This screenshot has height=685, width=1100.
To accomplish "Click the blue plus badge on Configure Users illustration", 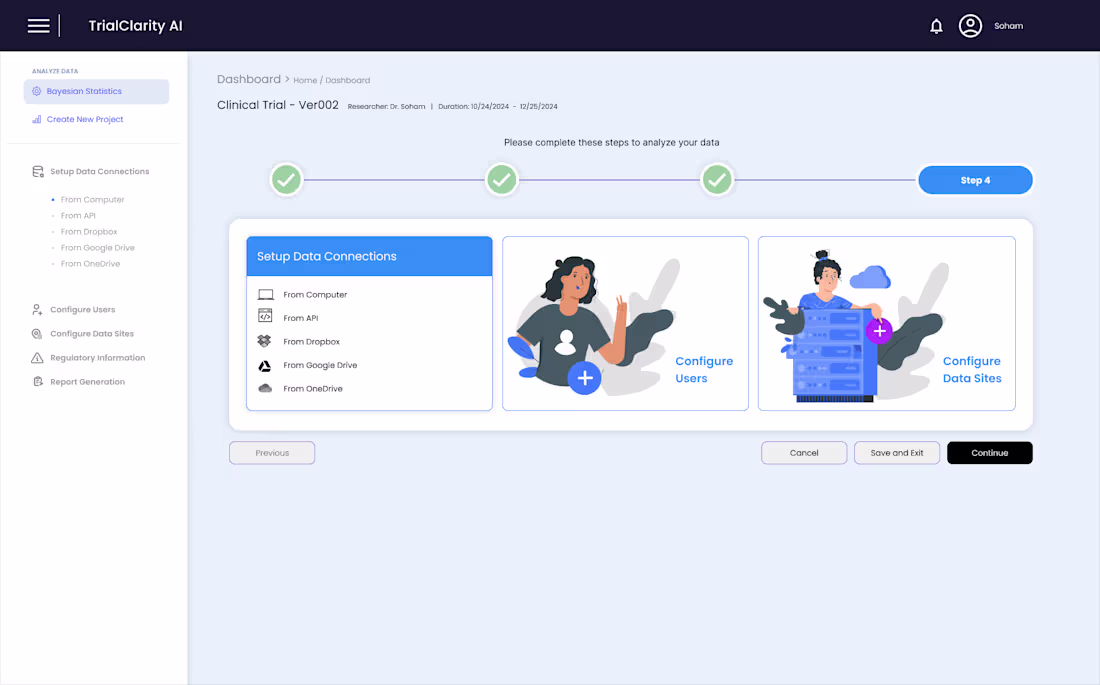I will 585,378.
